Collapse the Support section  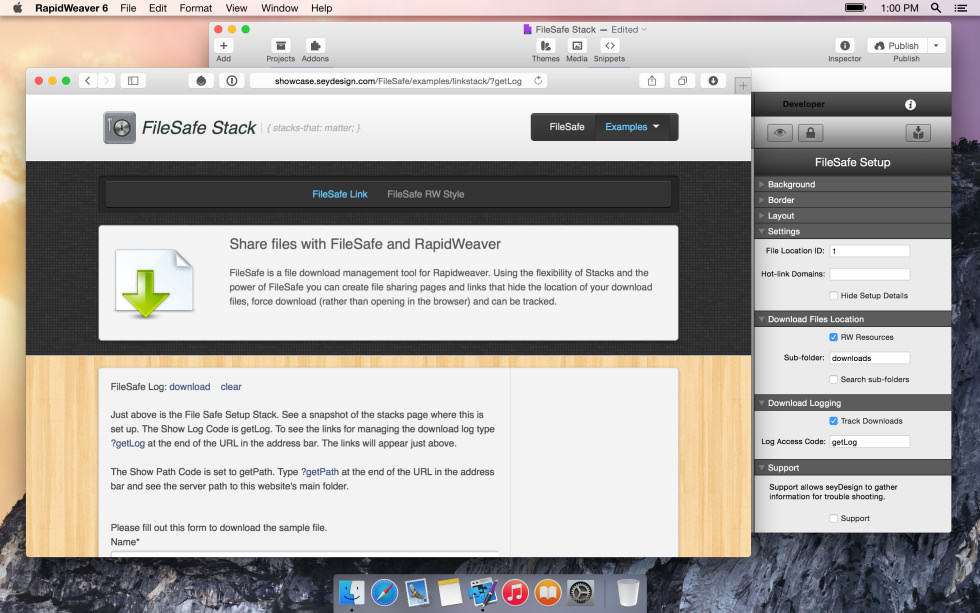point(852,467)
